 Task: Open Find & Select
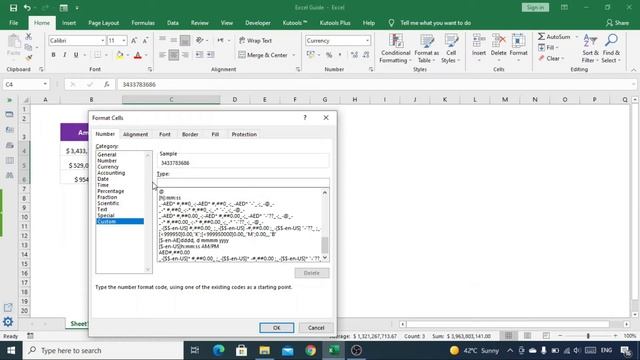point(611,49)
